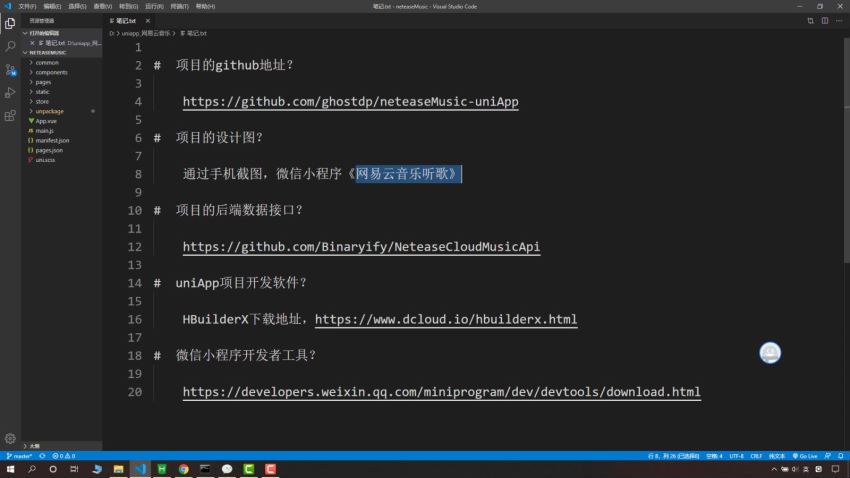Screen dimensions: 850x478
Task: Open the Windows Action Center
Action: pos(835,469)
